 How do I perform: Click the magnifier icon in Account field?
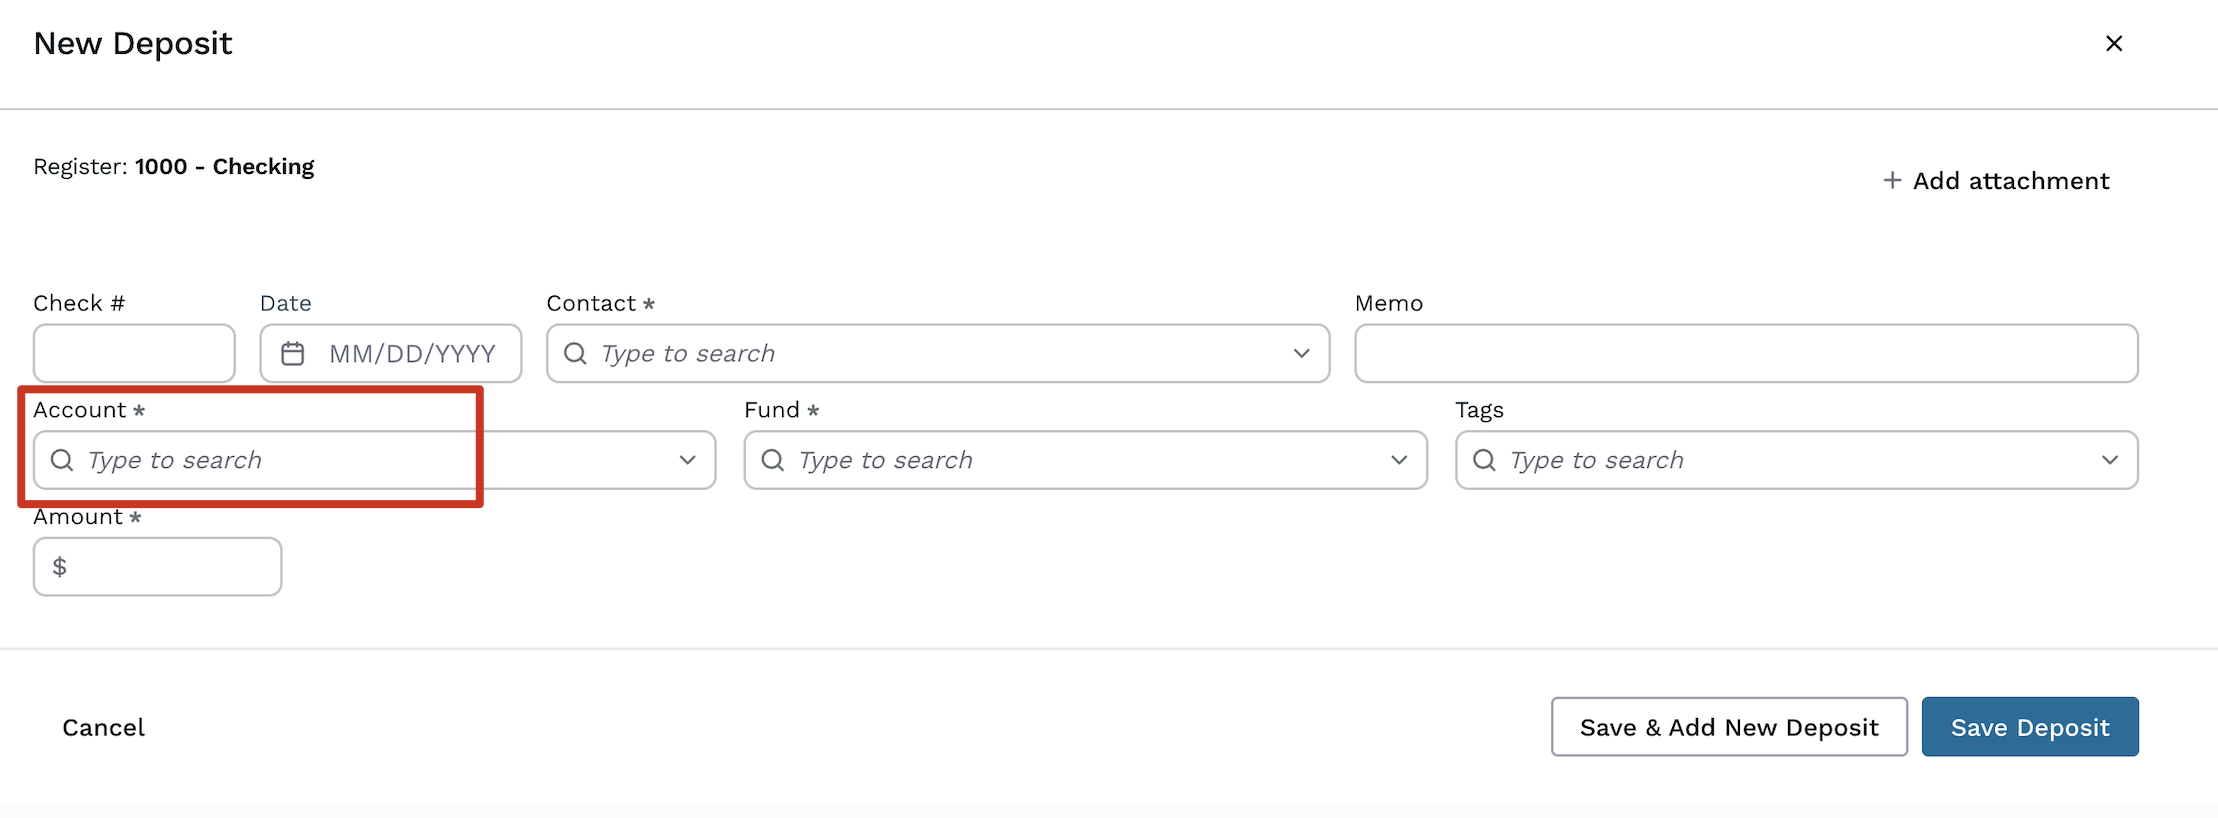[x=62, y=460]
